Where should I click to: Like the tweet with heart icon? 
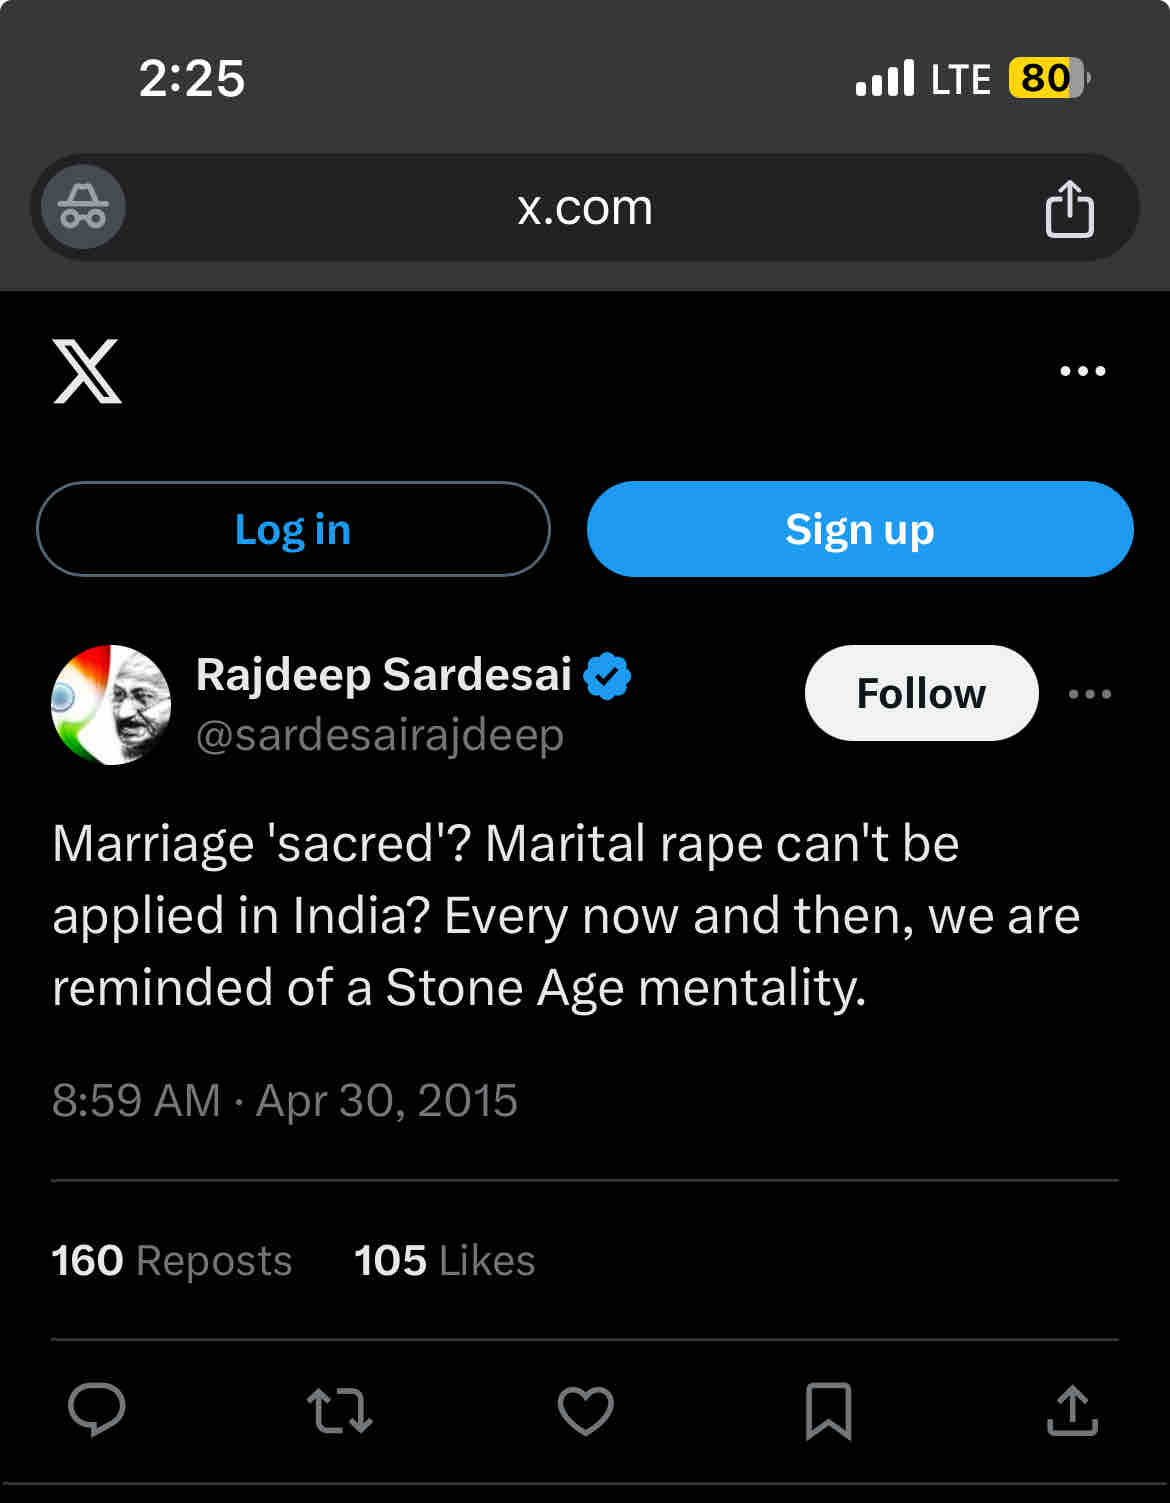pos(585,1410)
